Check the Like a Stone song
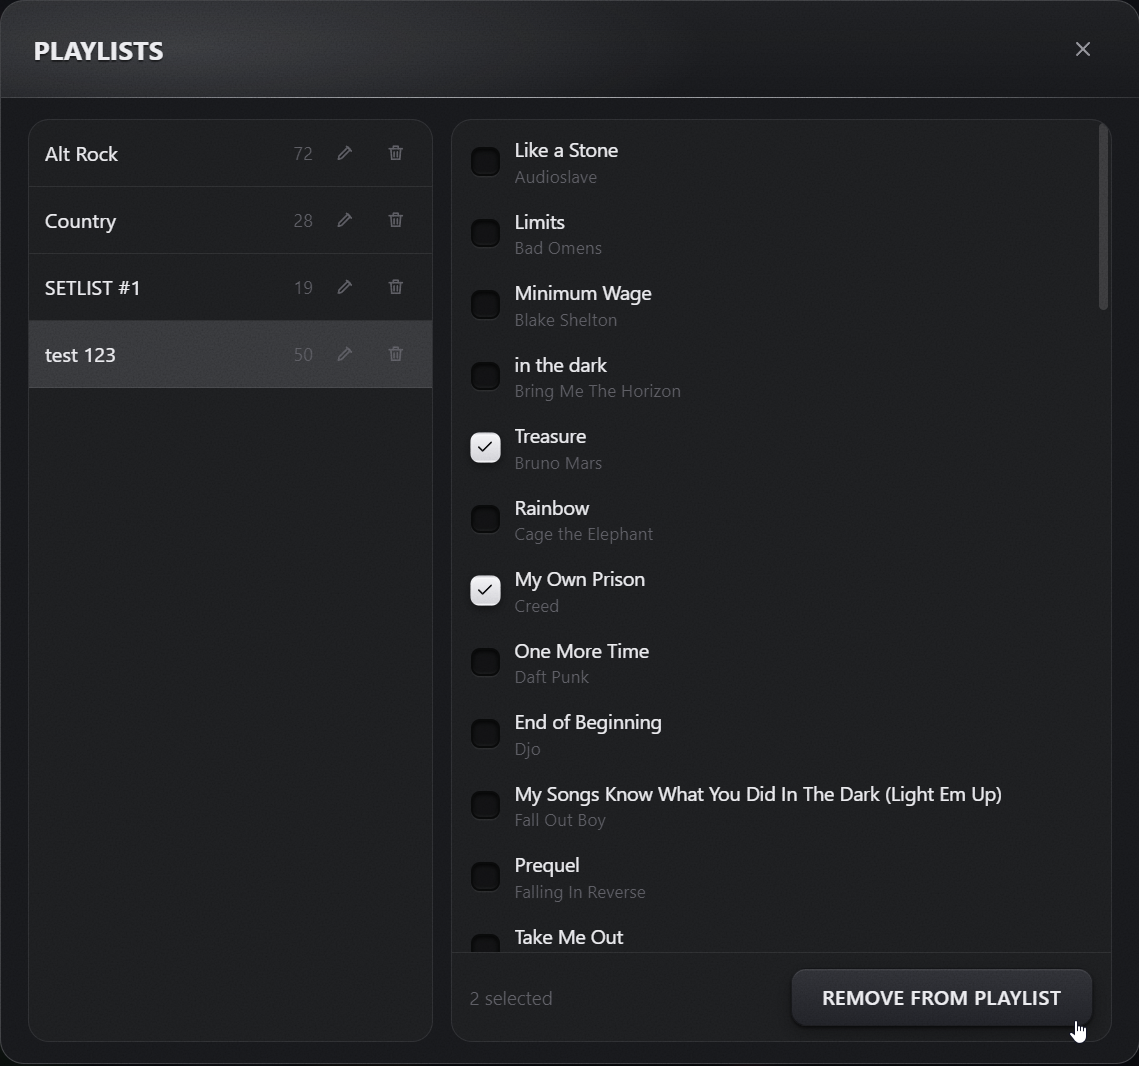Image resolution: width=1139 pixels, height=1066 pixels. (485, 161)
